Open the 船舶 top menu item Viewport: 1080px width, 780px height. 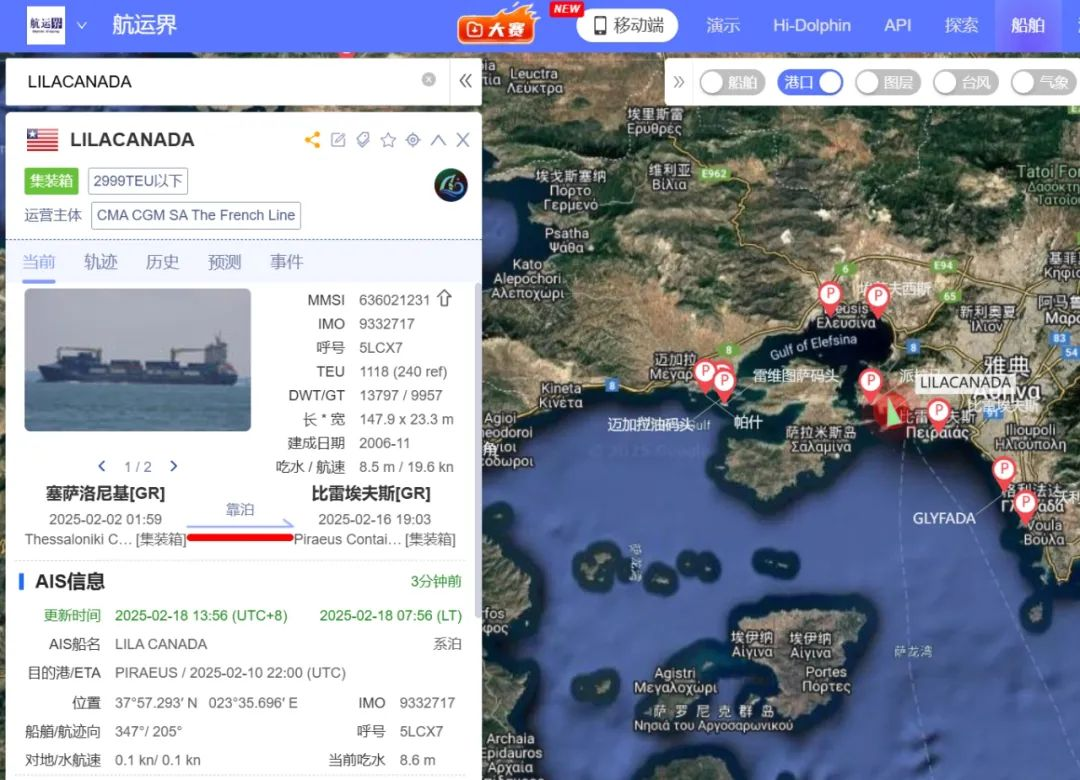click(1028, 25)
